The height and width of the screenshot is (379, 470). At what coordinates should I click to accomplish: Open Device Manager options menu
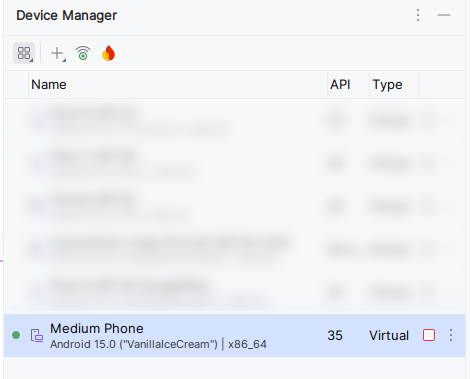coord(418,15)
